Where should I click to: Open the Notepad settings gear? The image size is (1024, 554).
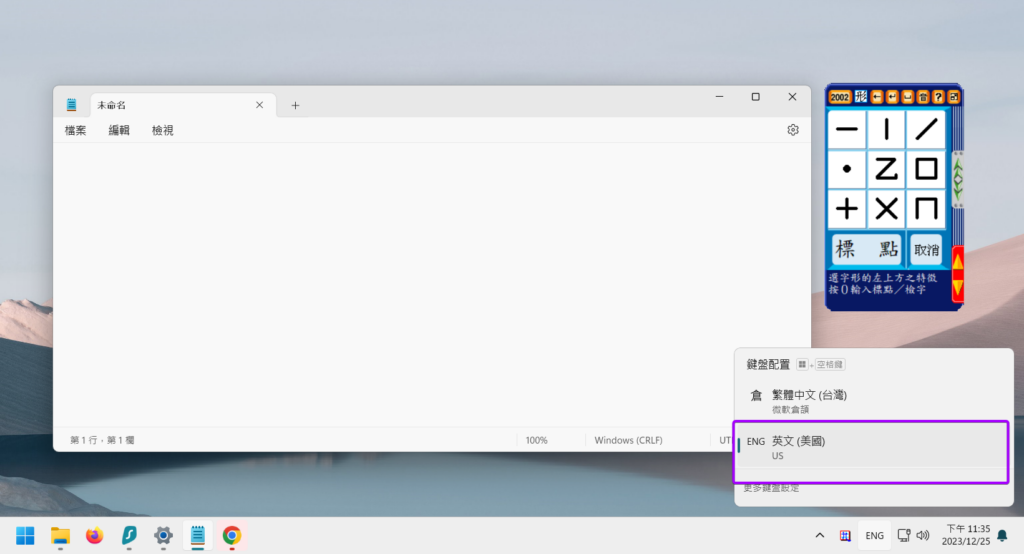(x=793, y=130)
